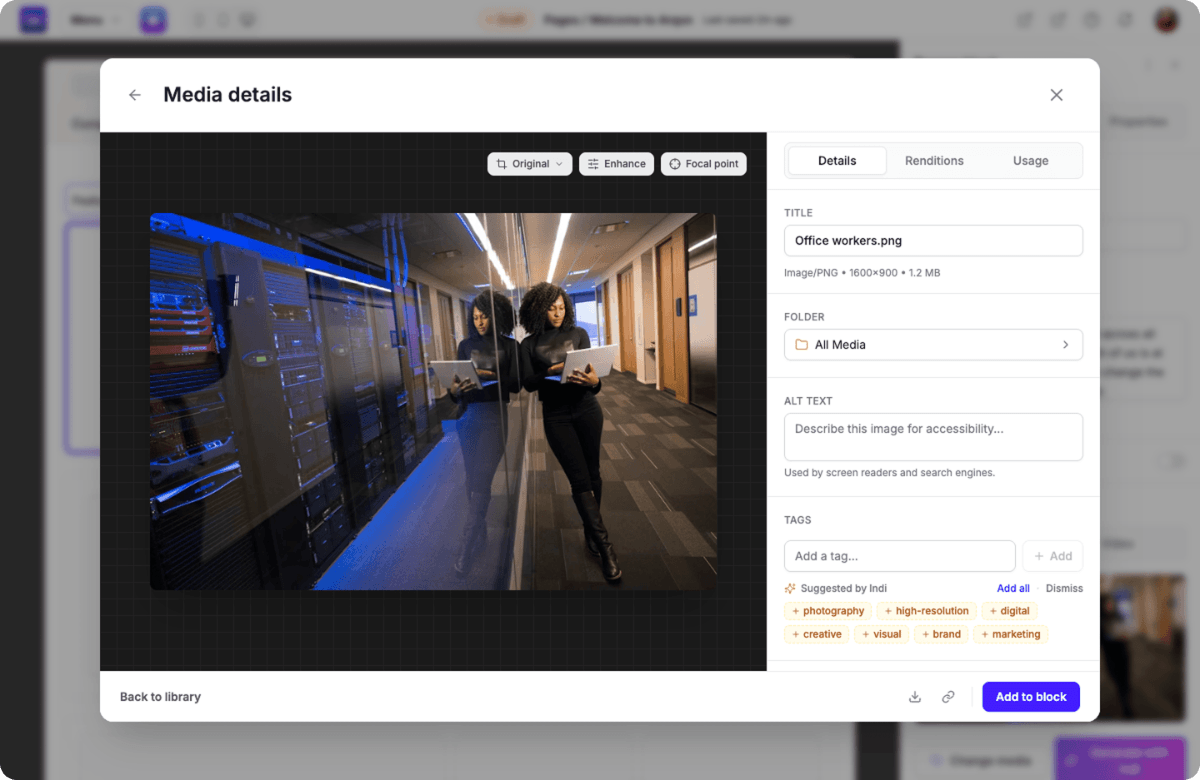The width and height of the screenshot is (1200, 780).
Task: Add the suggested 'creative' tag
Action: coord(816,634)
